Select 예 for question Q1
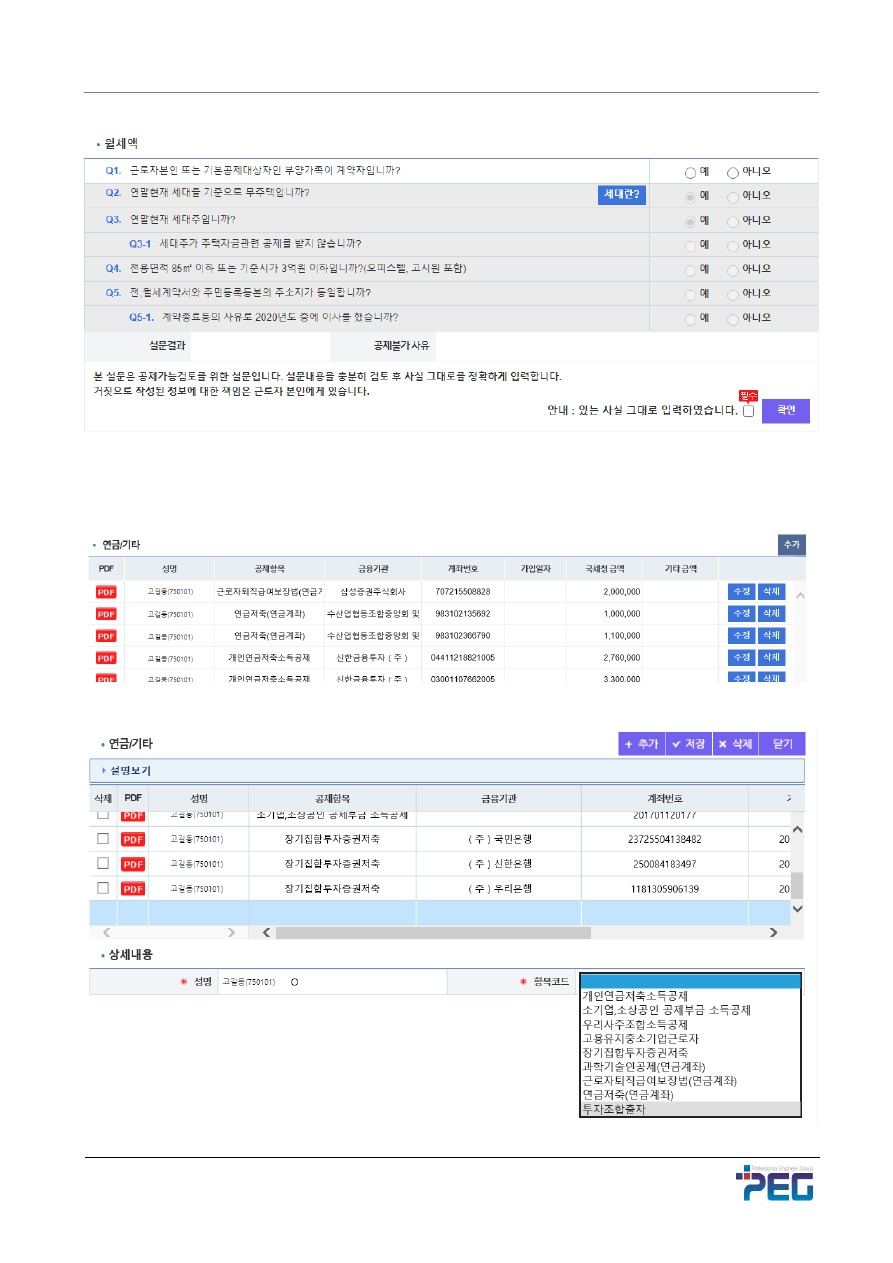 (x=690, y=172)
